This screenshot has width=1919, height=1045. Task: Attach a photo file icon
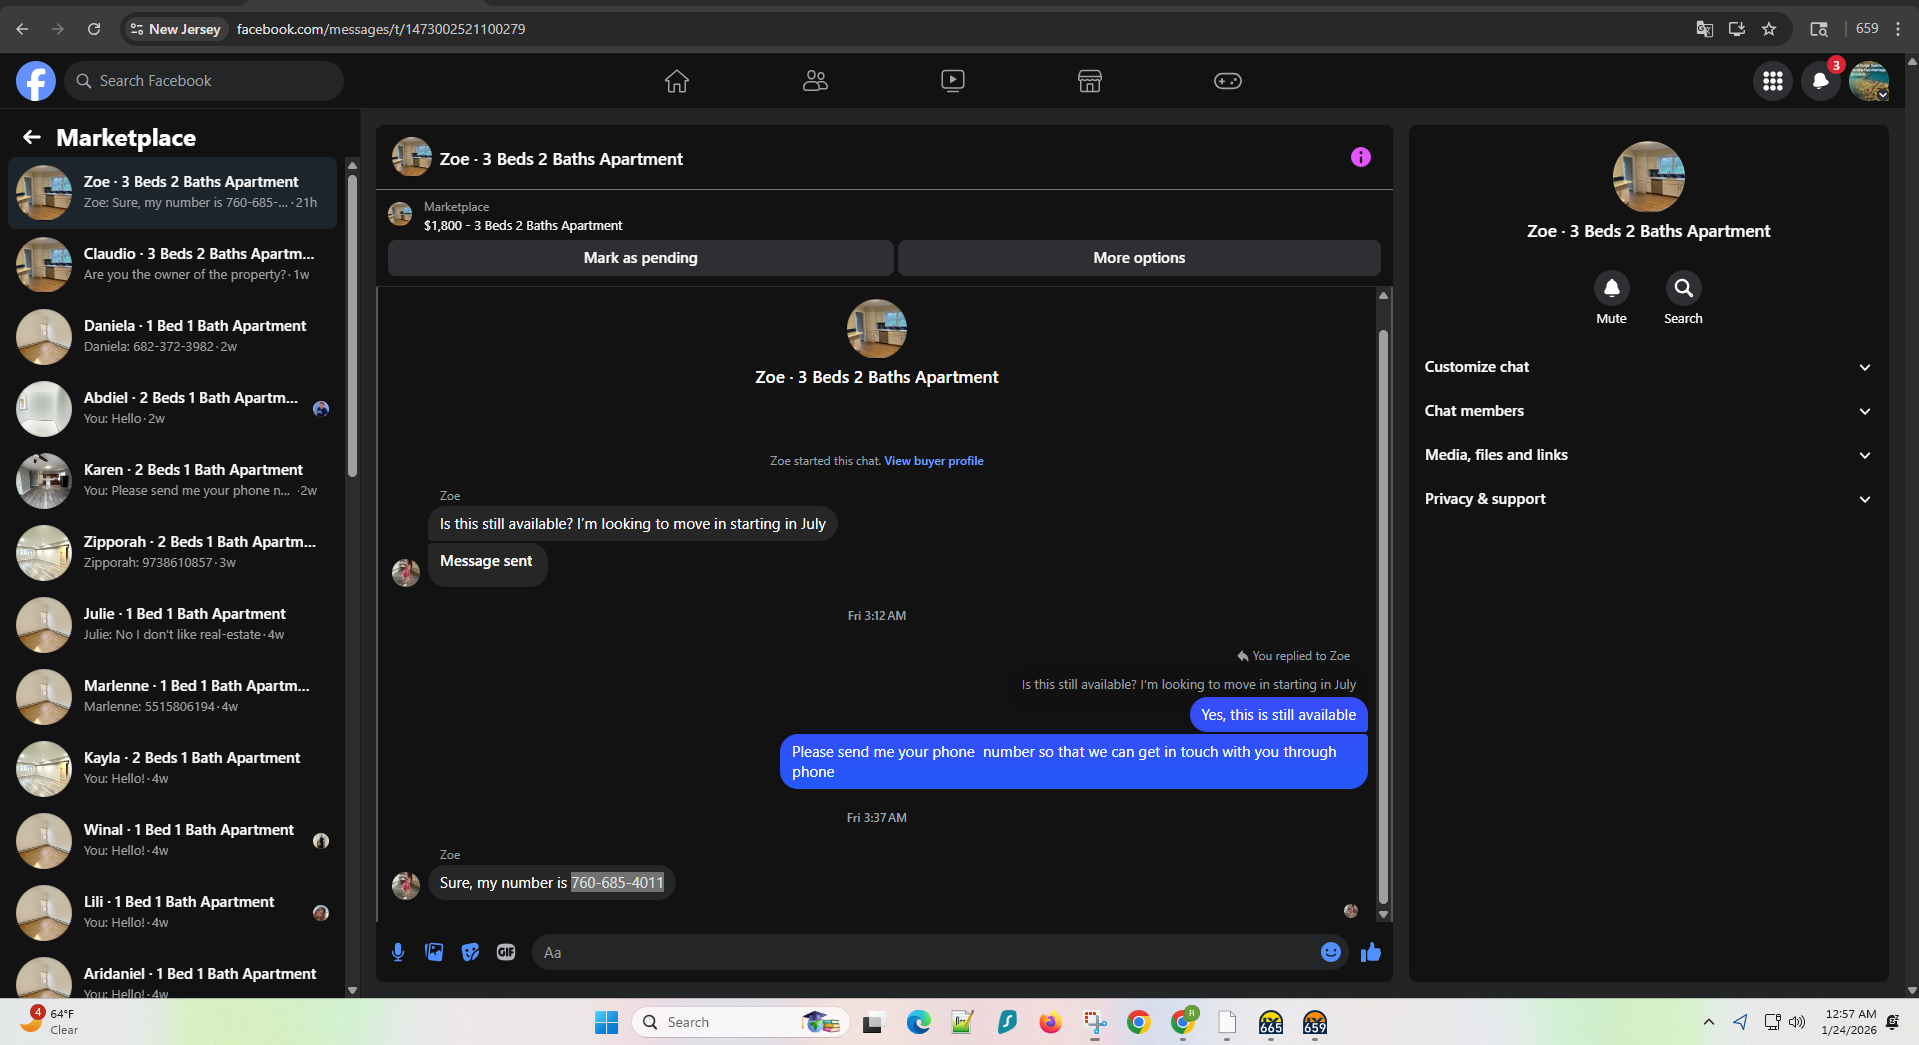pos(434,952)
